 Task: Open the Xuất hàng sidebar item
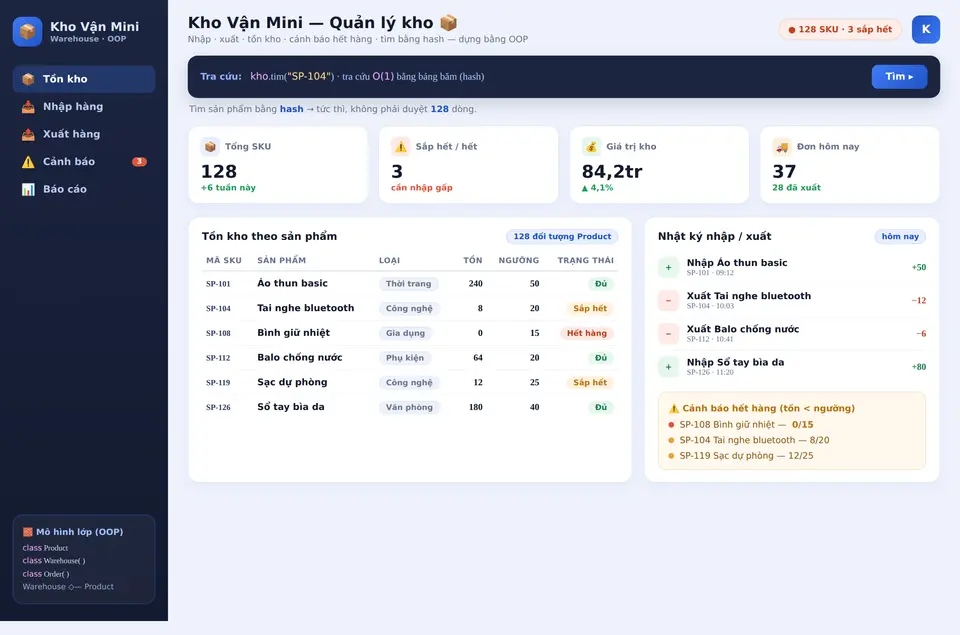(84, 134)
